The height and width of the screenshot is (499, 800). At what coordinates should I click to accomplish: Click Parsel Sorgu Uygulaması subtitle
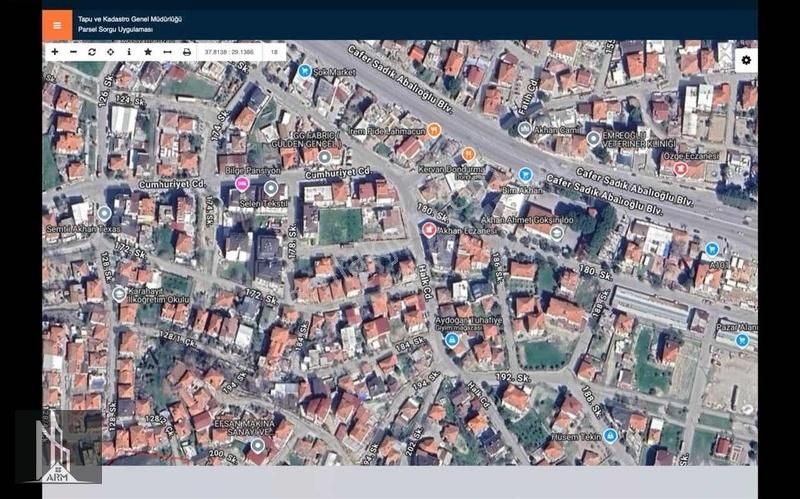(115, 30)
